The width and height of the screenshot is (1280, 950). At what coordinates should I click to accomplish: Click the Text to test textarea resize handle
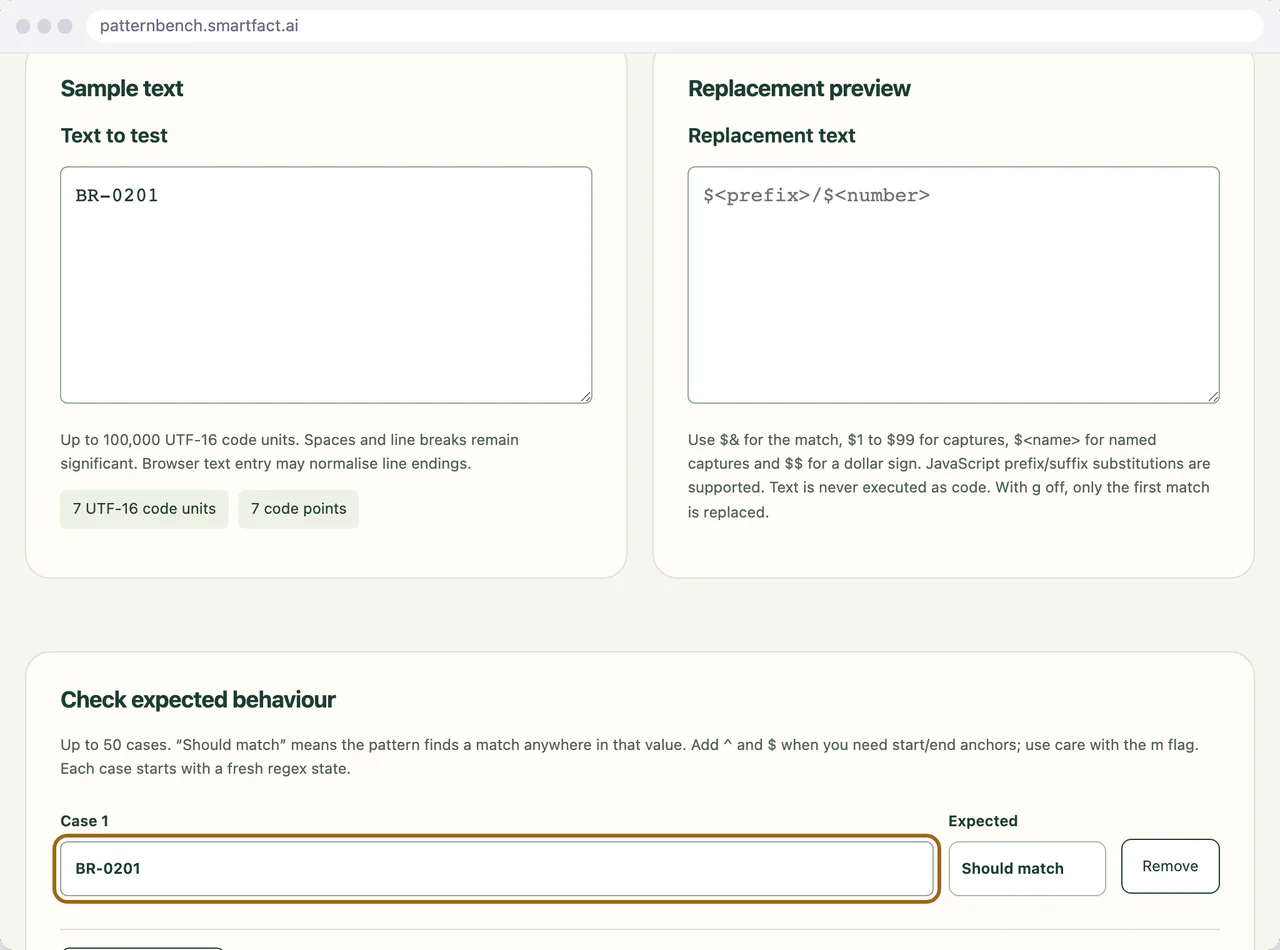[x=585, y=396]
